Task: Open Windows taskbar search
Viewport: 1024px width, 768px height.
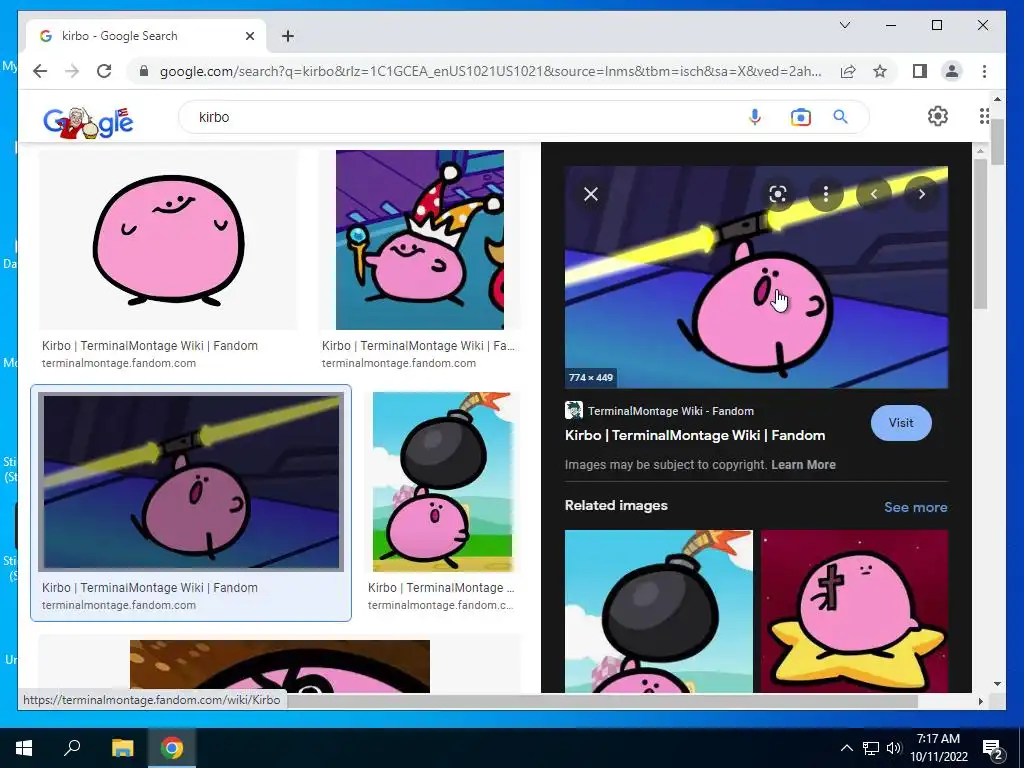Action: pos(72,748)
